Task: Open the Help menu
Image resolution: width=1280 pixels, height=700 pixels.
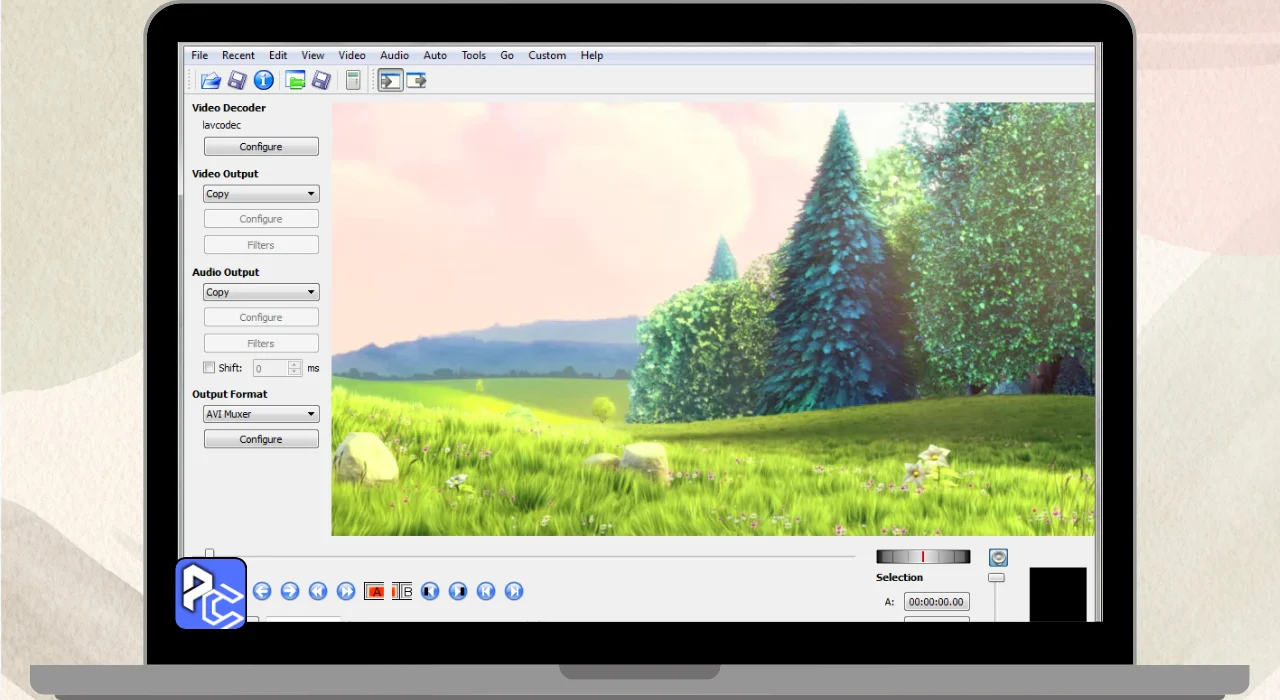Action: pos(592,55)
